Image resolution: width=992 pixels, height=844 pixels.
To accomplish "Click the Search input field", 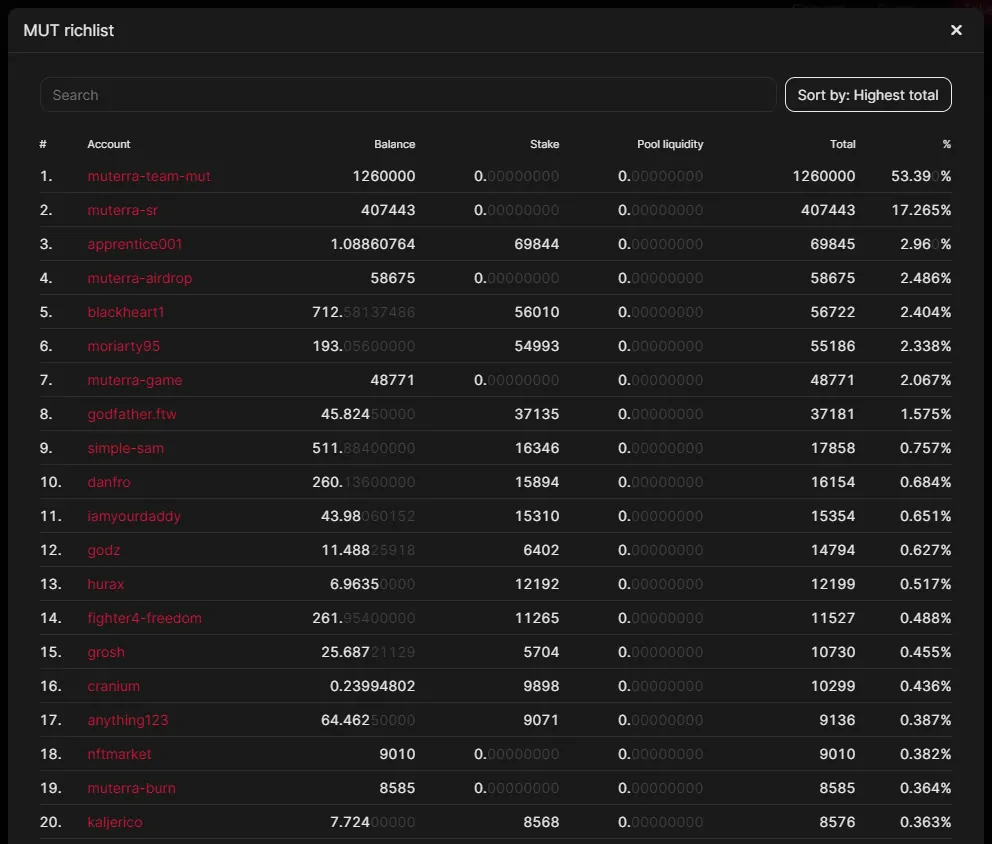I will (x=408, y=95).
